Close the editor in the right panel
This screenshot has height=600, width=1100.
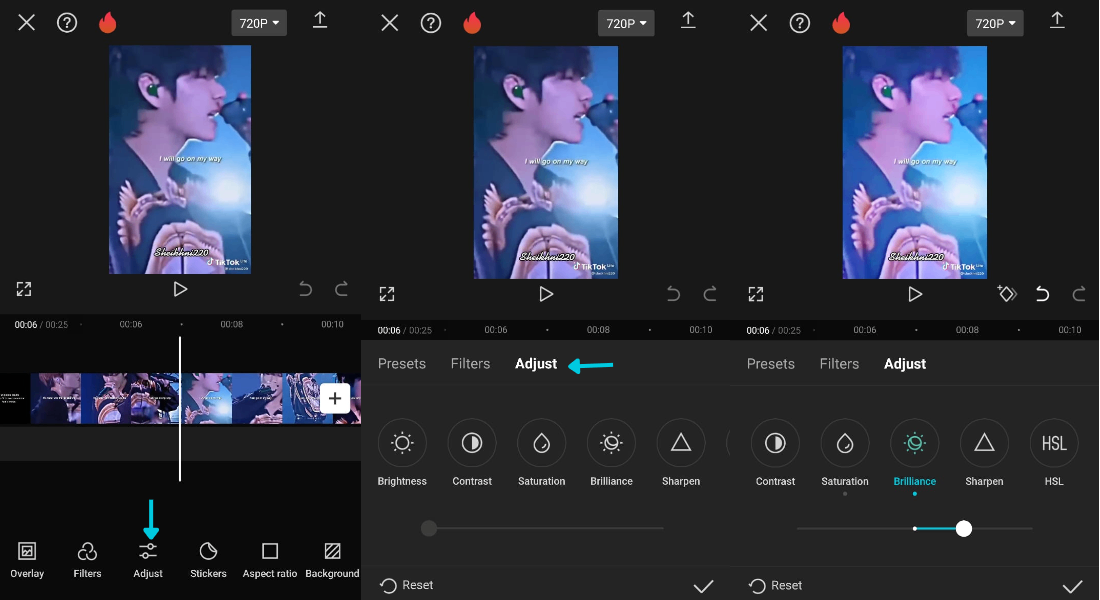click(x=758, y=23)
